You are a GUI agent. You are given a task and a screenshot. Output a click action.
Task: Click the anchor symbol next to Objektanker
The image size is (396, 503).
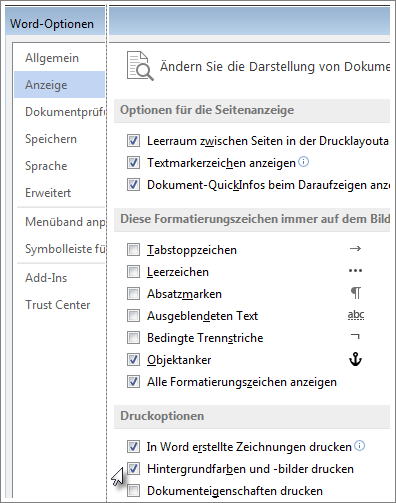click(355, 359)
